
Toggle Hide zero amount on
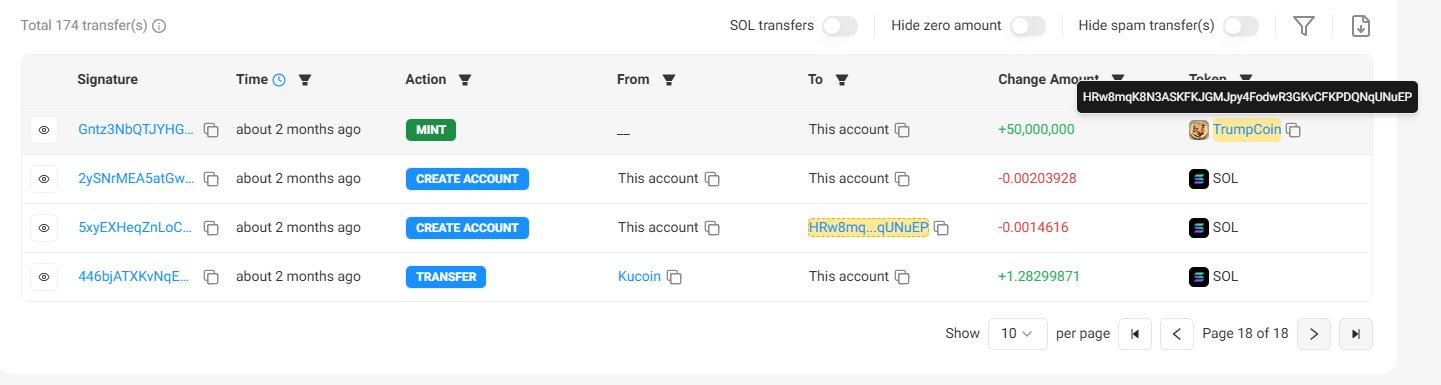(1028, 27)
